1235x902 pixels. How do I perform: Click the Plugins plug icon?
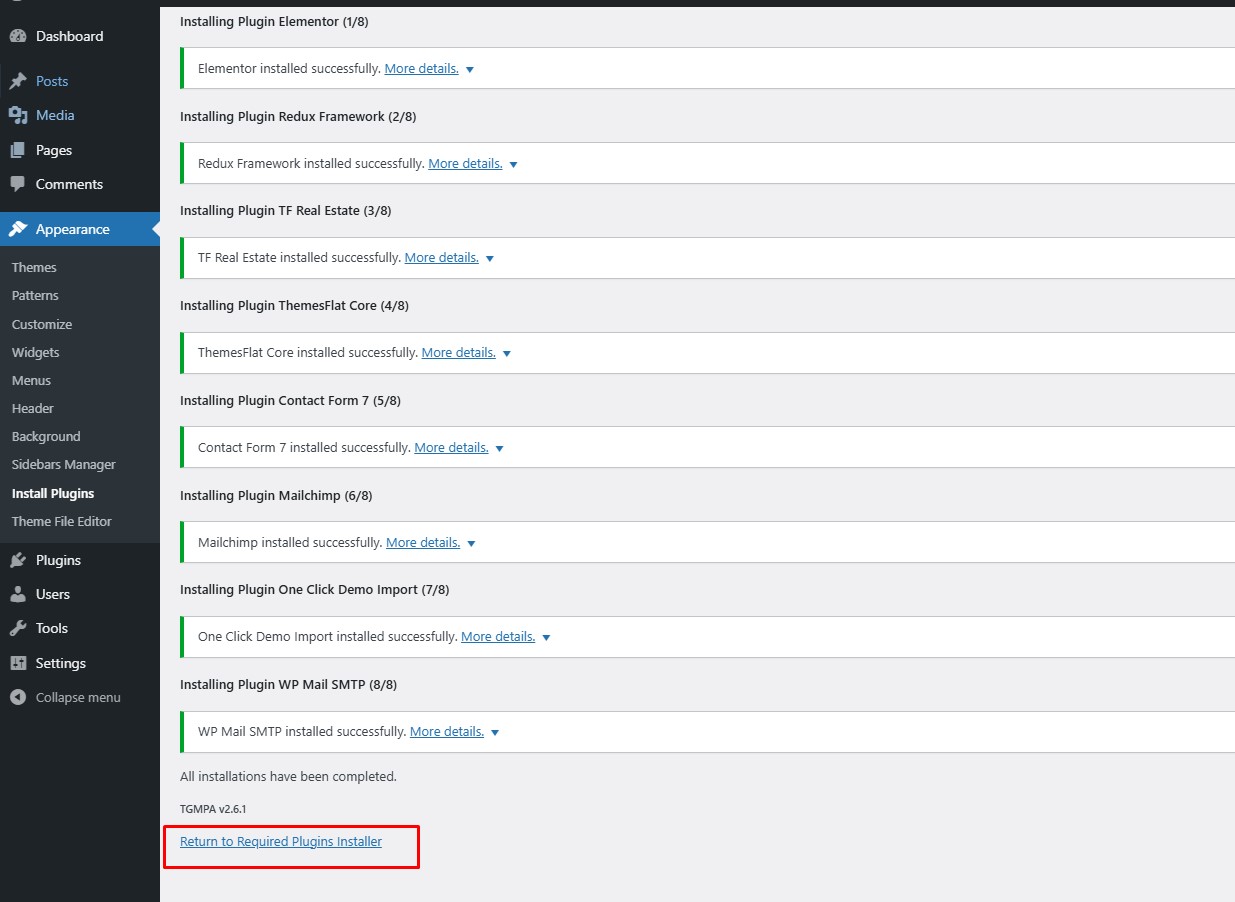[18, 560]
